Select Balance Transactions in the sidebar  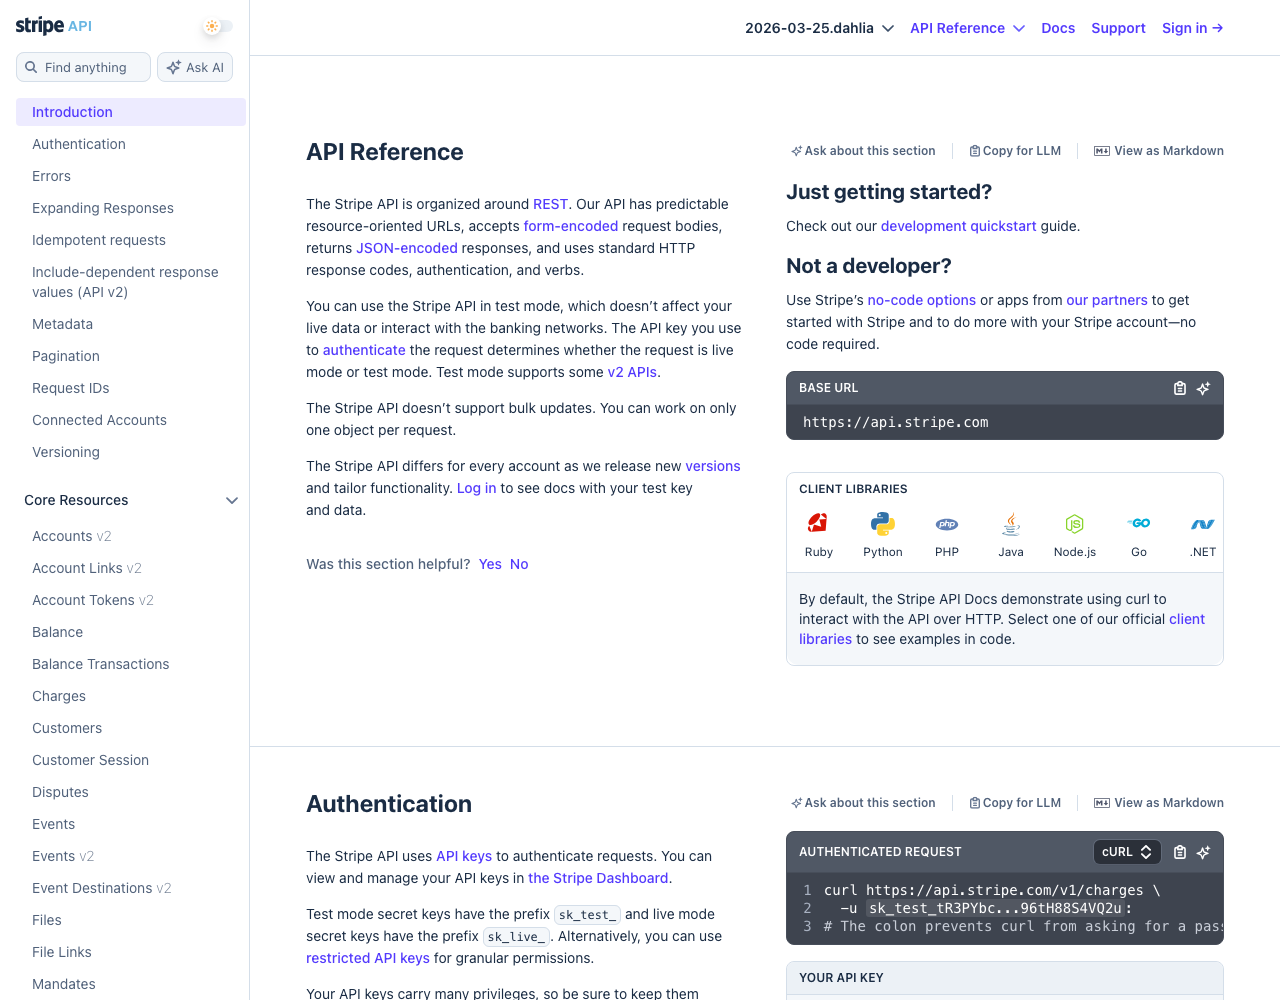(x=100, y=664)
